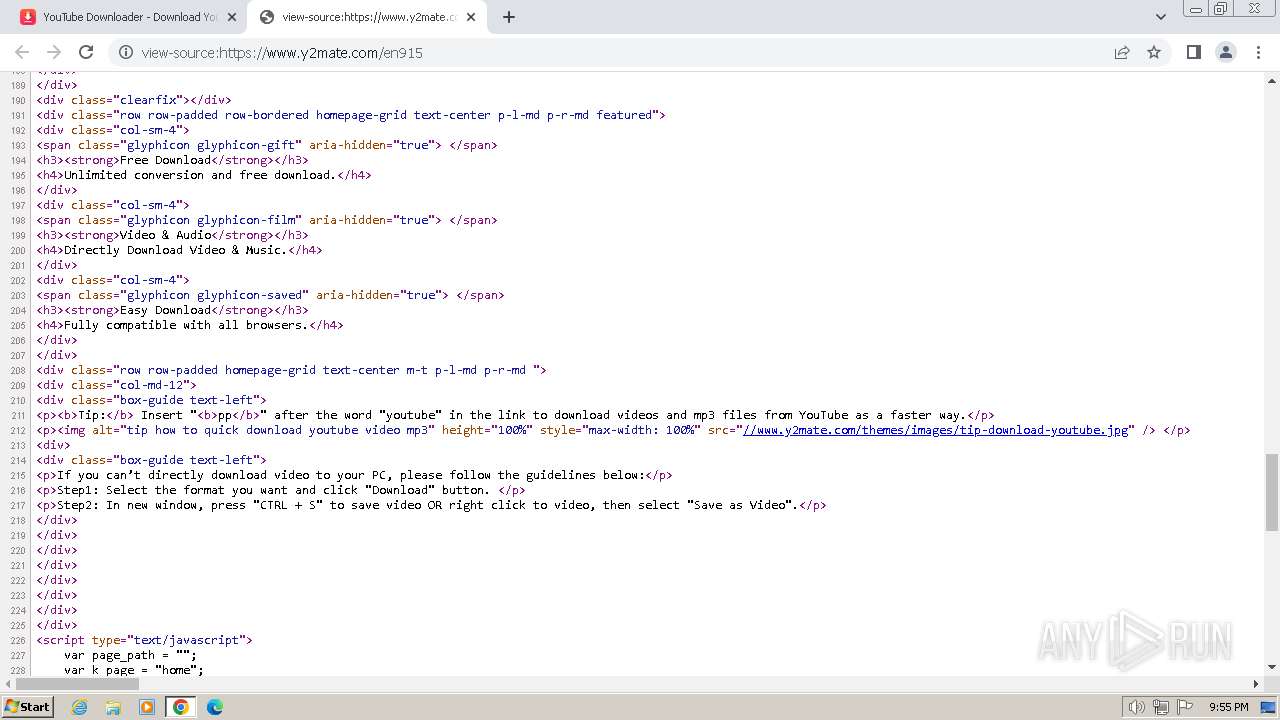
Task: Open the side panel button
Action: click(x=1193, y=52)
